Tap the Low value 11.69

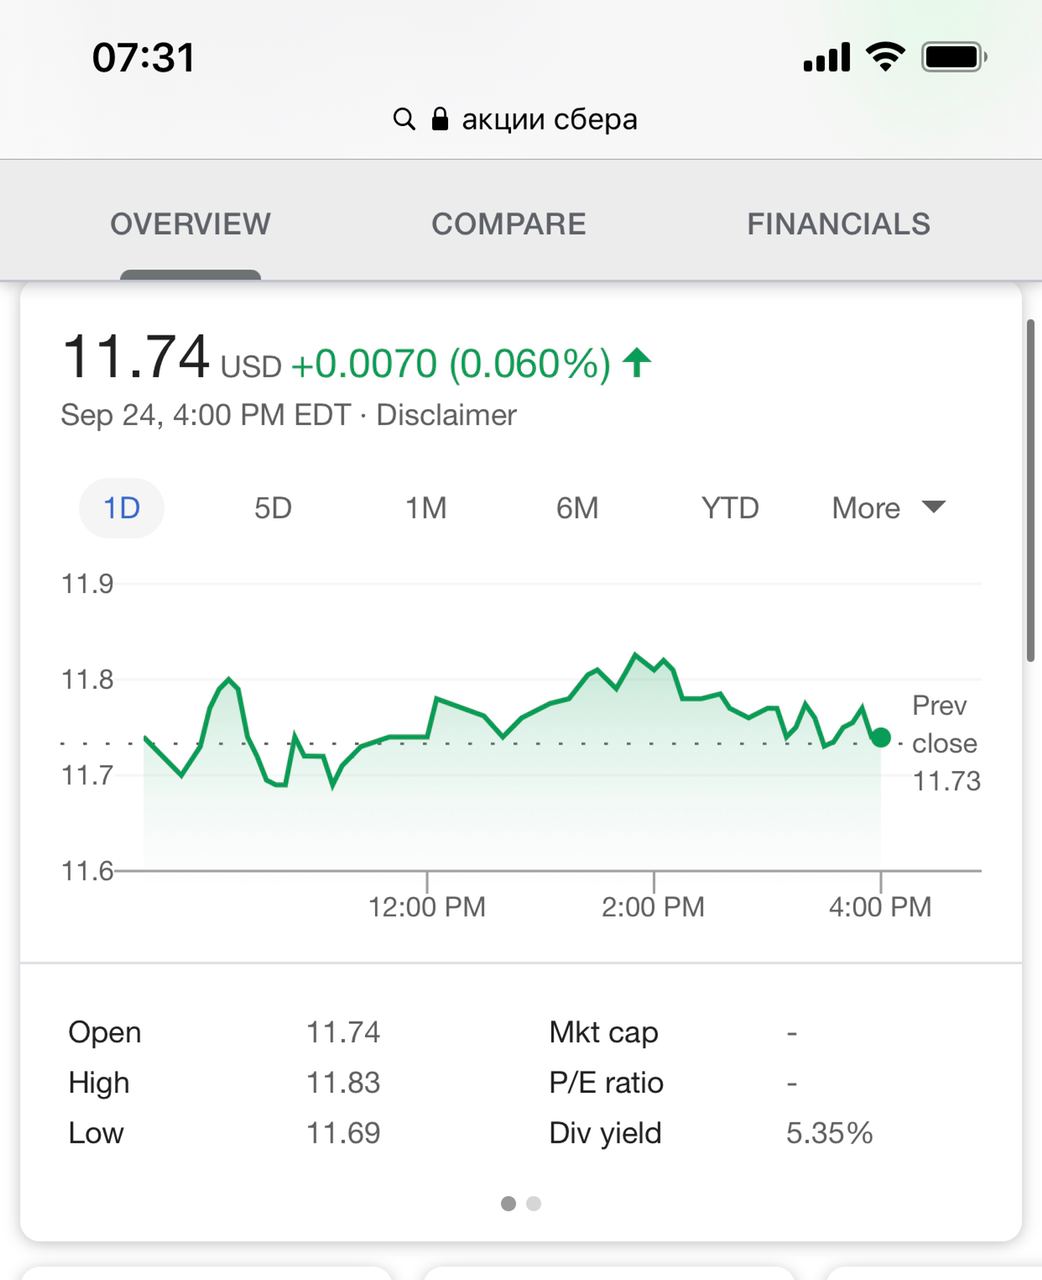click(343, 1133)
